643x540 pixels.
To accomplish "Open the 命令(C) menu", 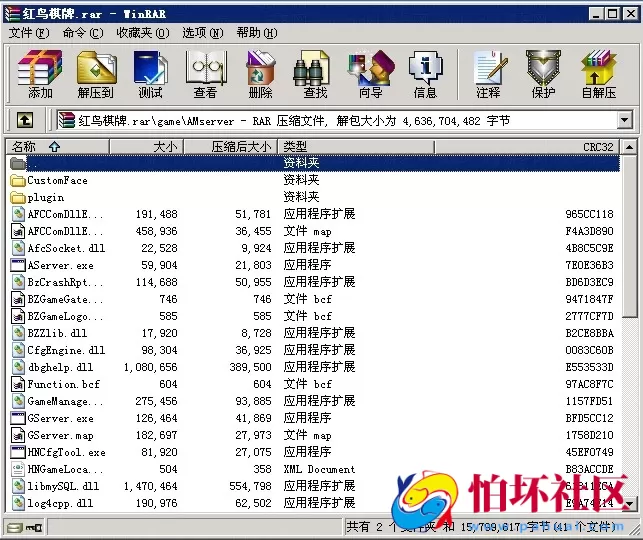I will tap(83, 33).
